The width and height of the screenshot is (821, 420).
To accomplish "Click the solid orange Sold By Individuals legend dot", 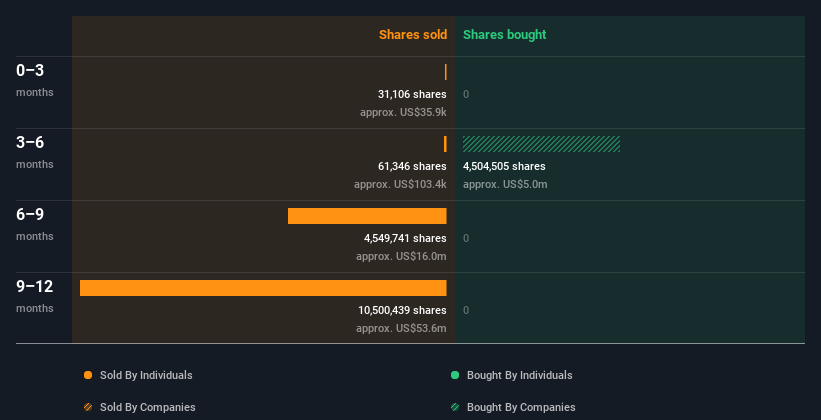I will pos(88,375).
